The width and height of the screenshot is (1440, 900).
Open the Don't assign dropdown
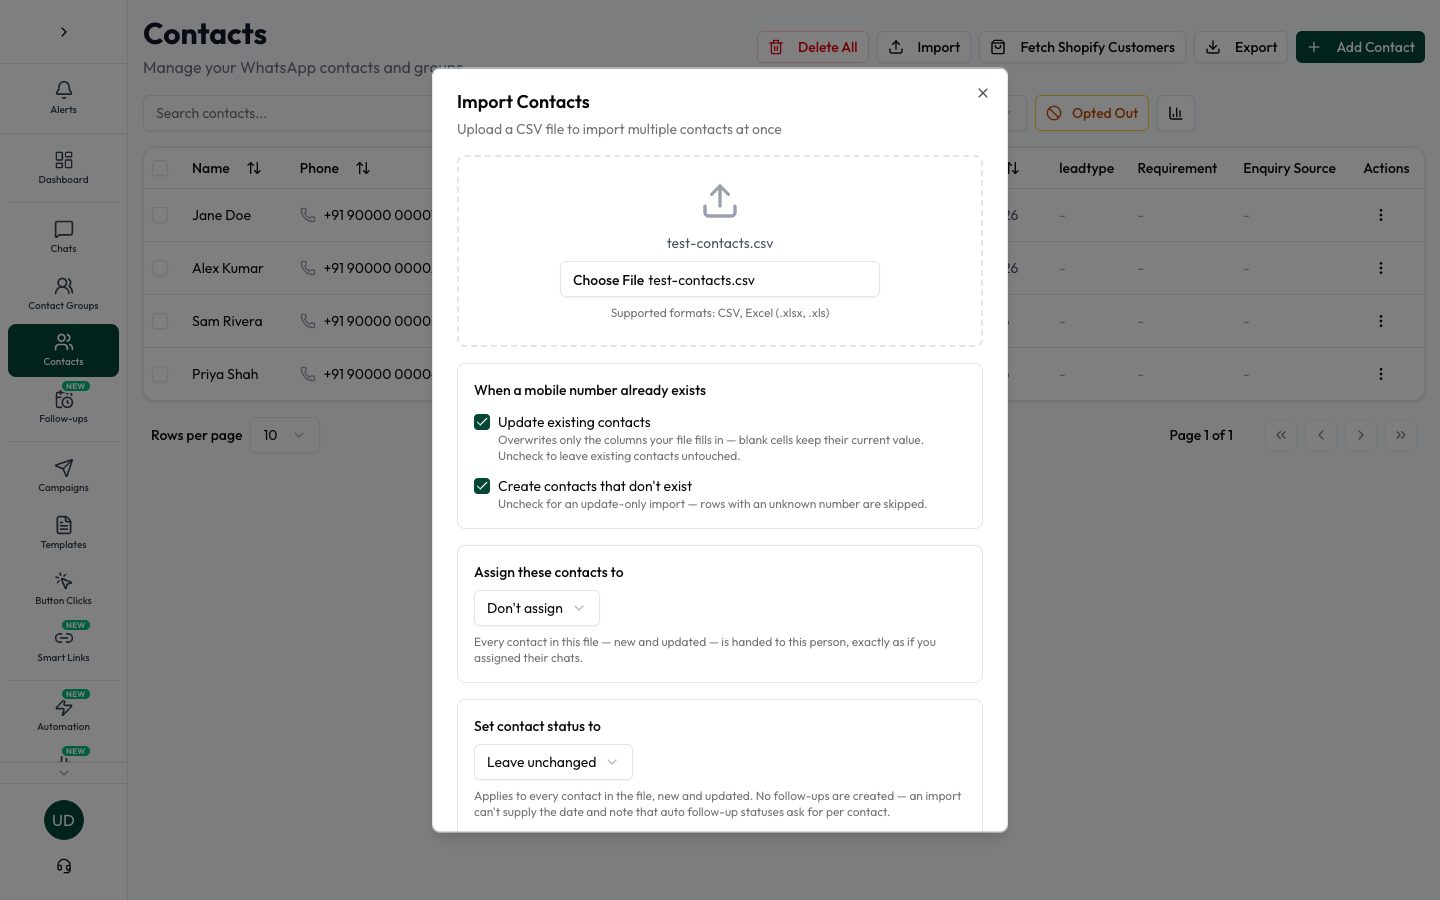[537, 608]
